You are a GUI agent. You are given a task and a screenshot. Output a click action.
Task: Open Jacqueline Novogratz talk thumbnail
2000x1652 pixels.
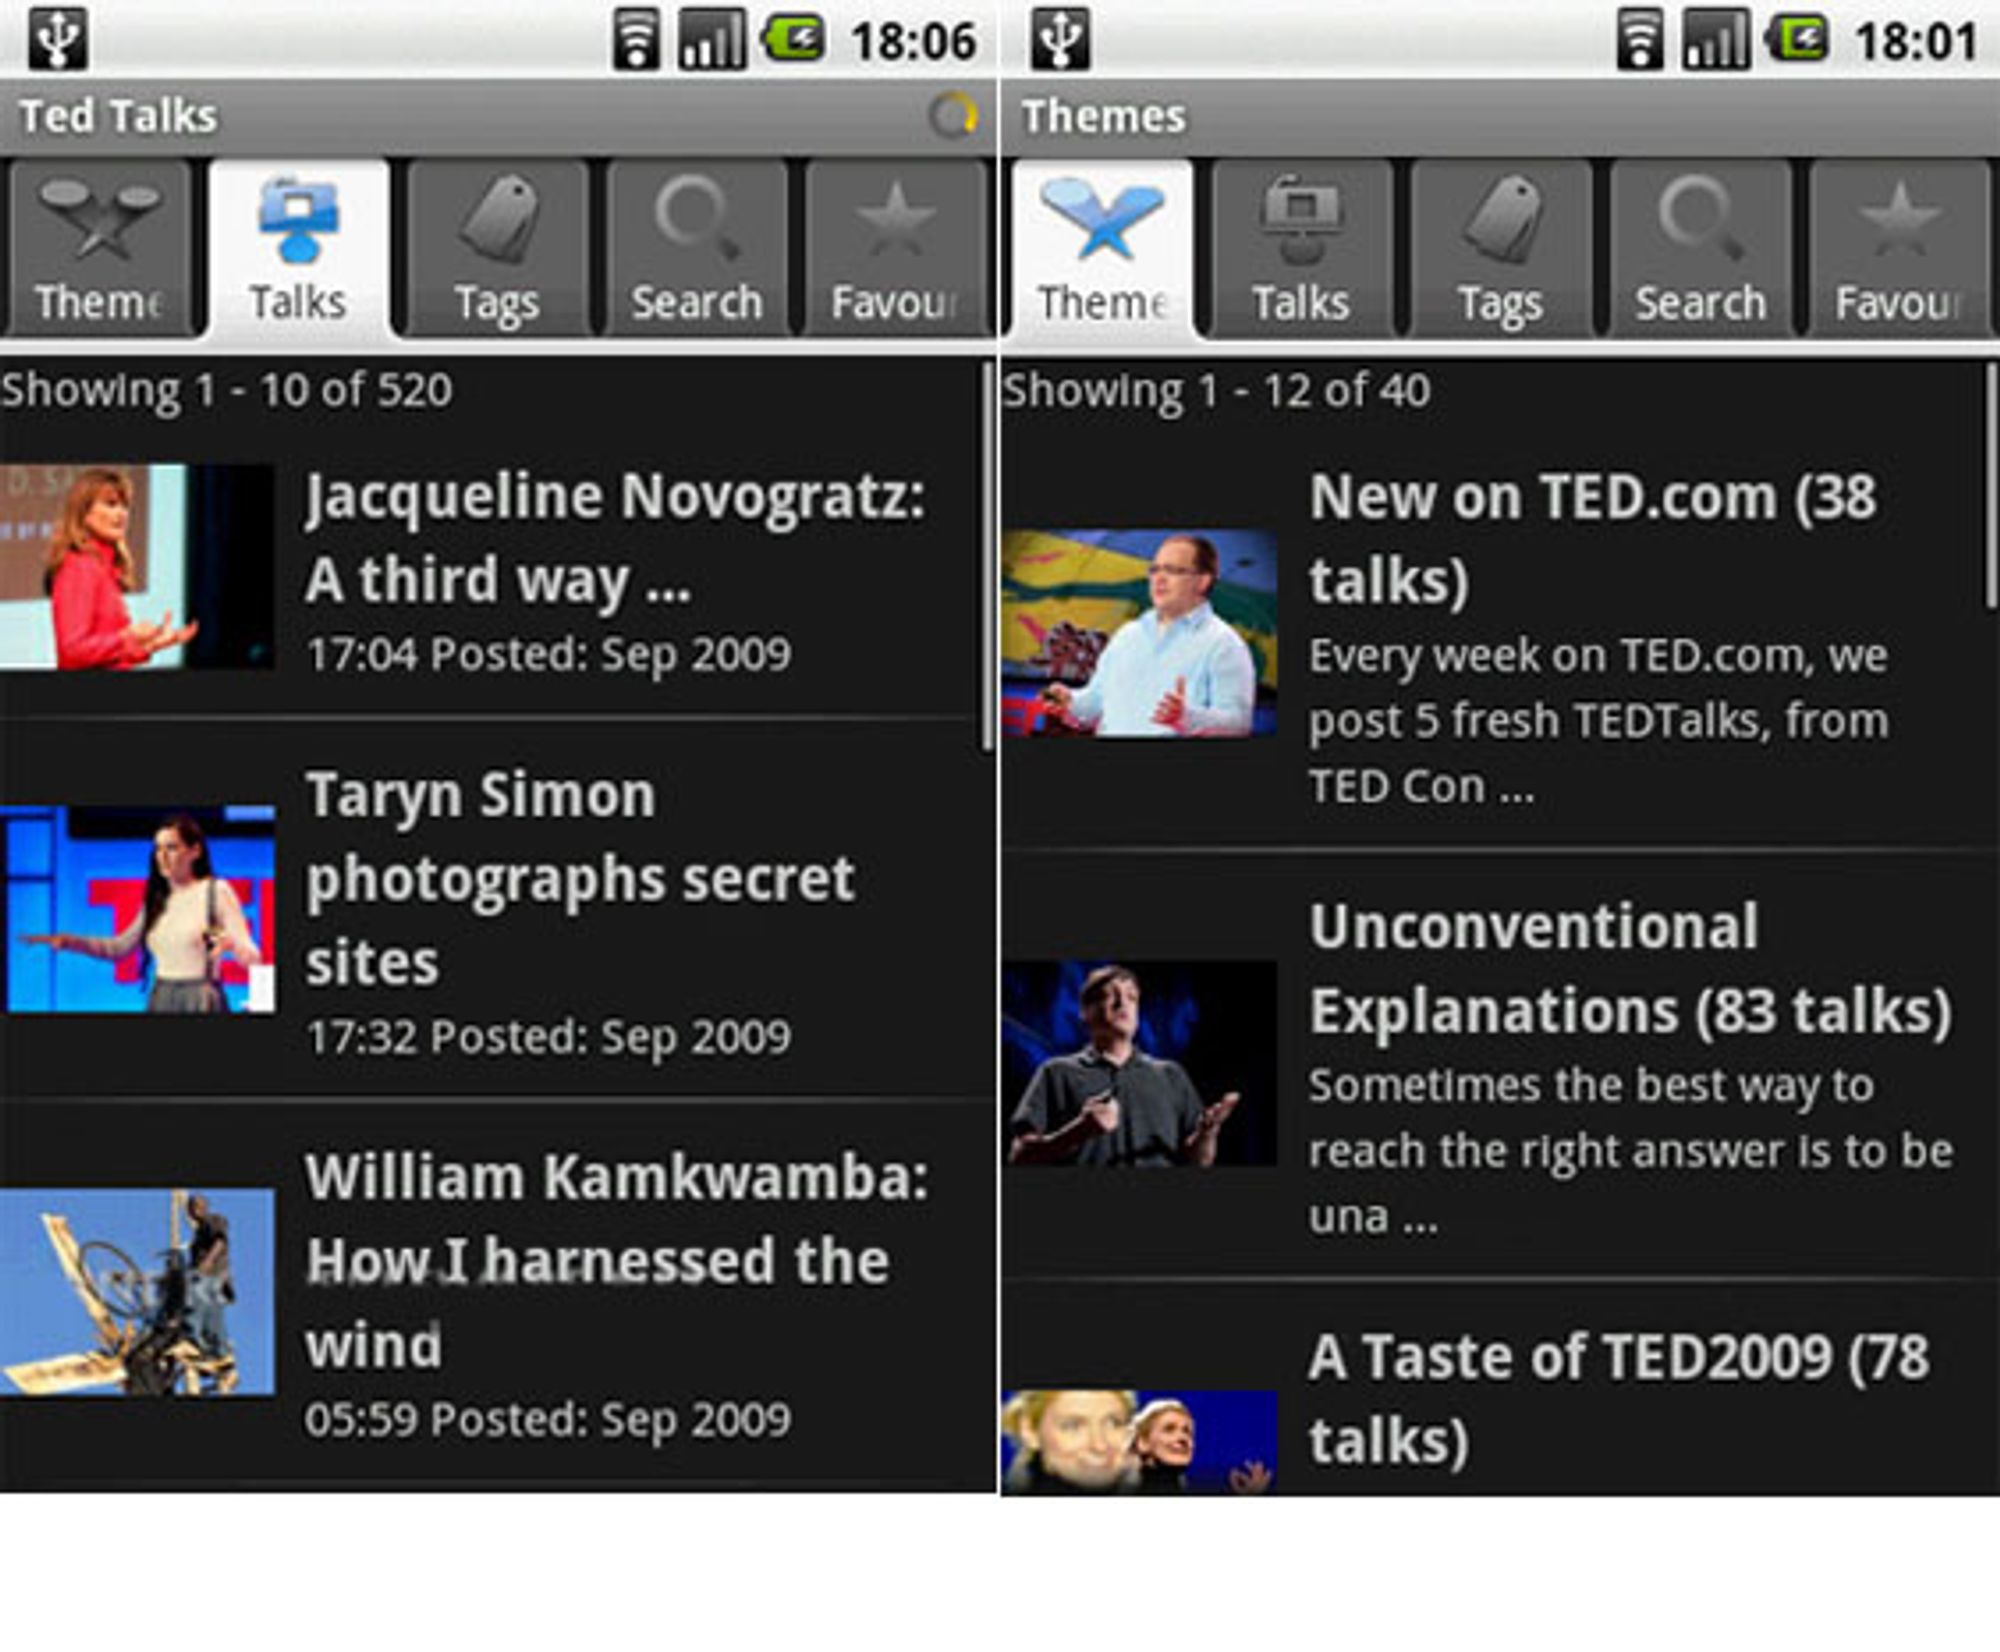click(x=137, y=566)
